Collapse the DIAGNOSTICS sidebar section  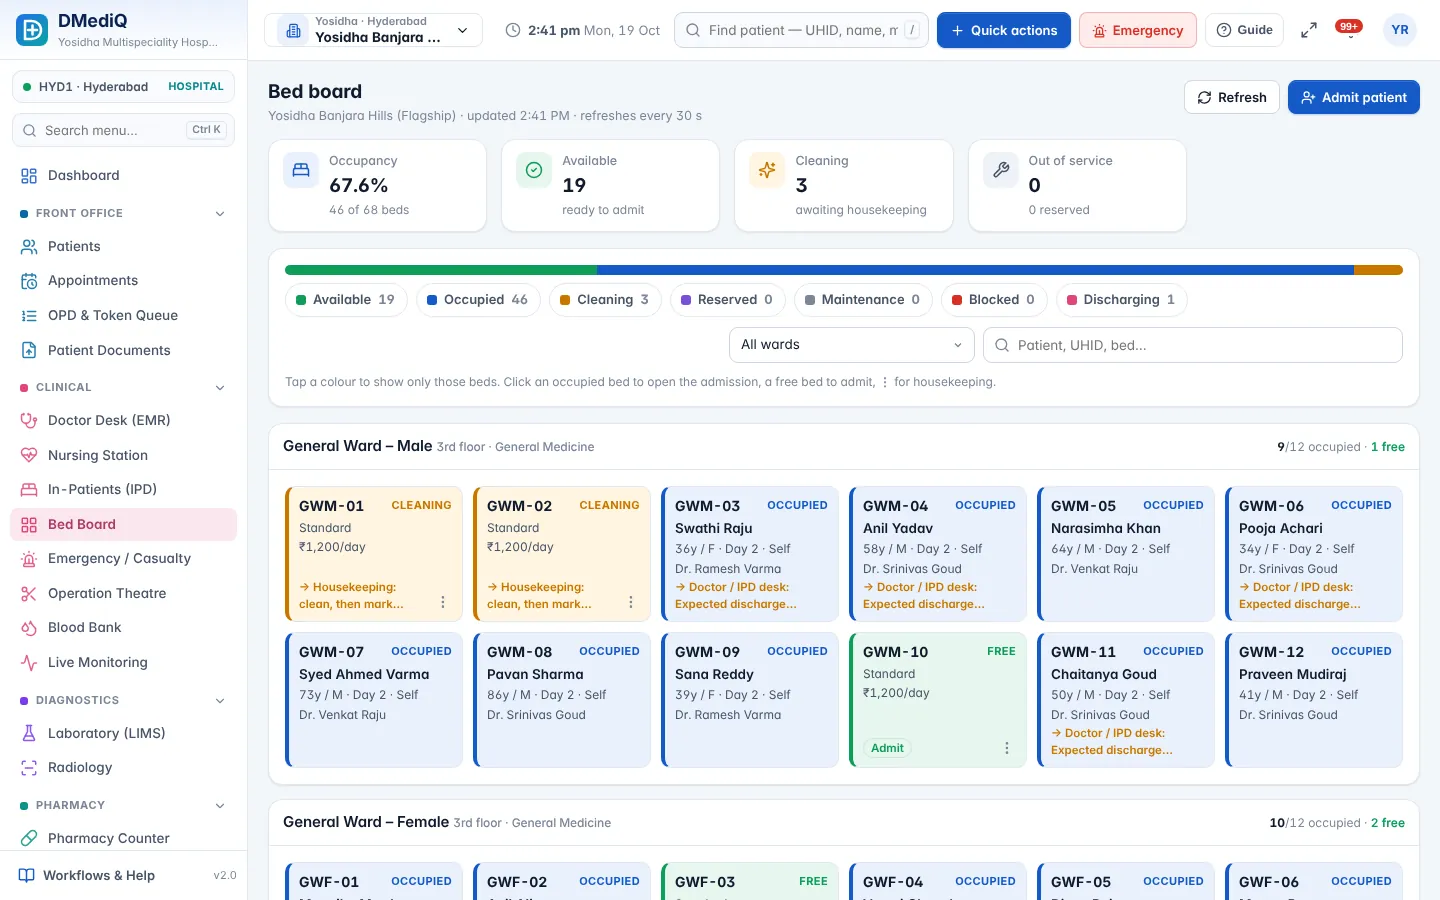click(x=220, y=701)
